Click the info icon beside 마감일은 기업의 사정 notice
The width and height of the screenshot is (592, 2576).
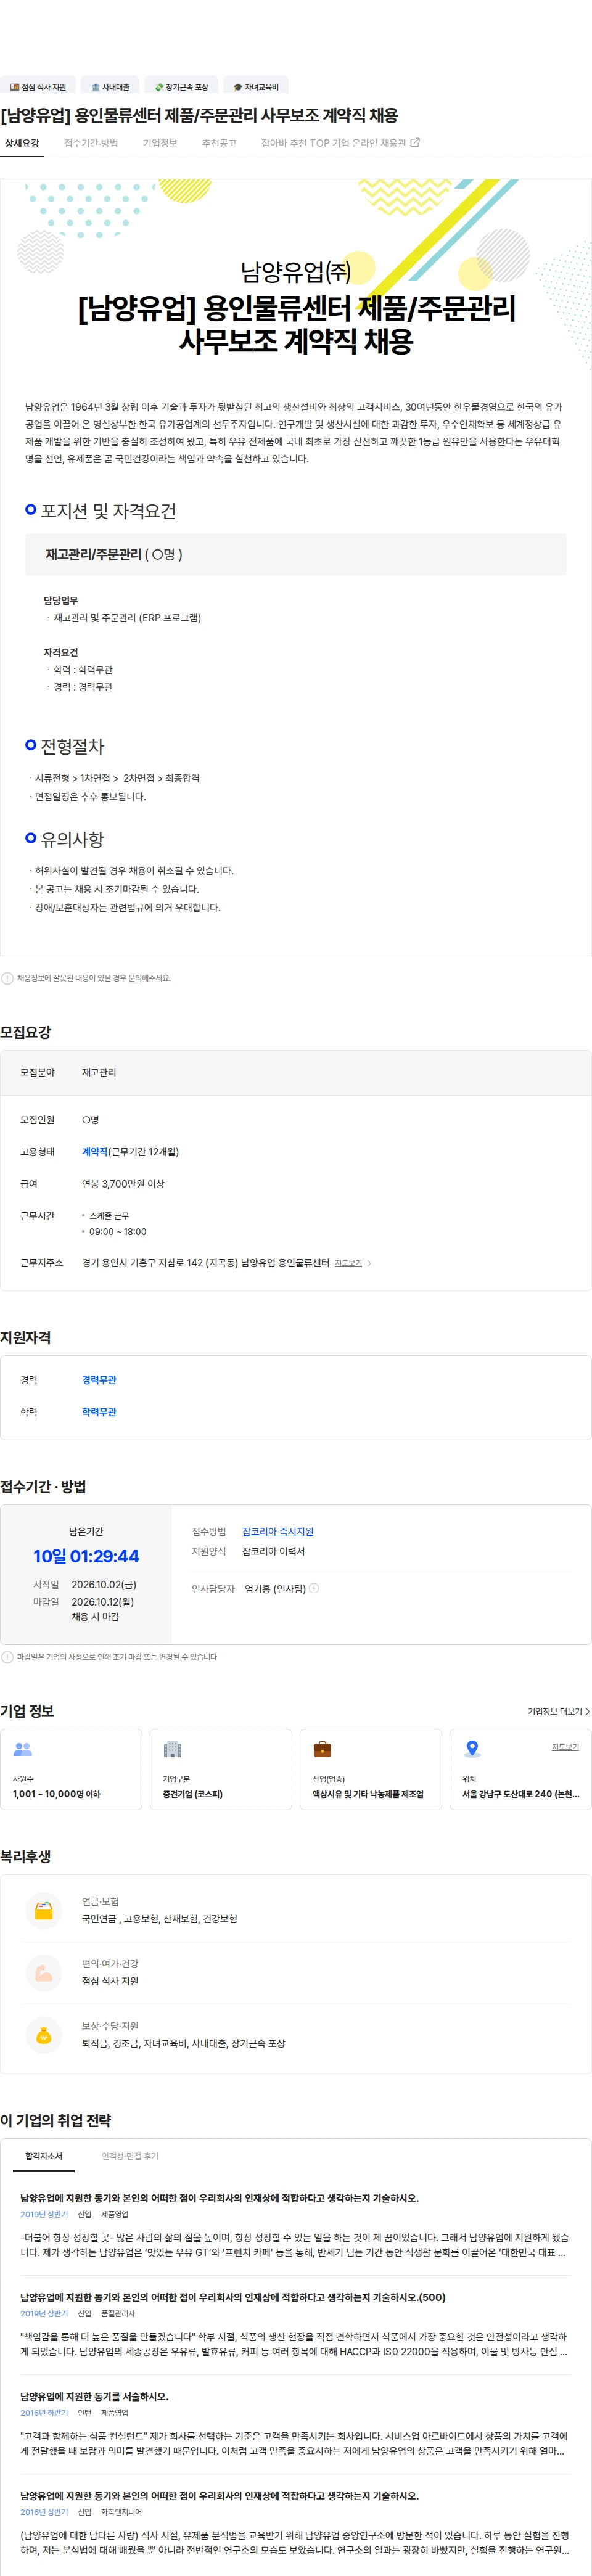pyautogui.click(x=7, y=1657)
